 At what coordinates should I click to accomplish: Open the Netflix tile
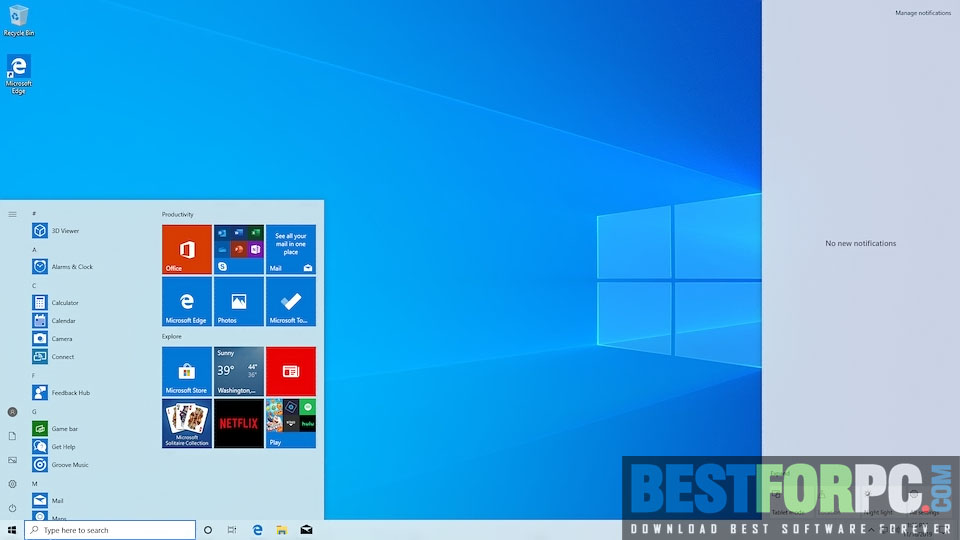coord(239,424)
